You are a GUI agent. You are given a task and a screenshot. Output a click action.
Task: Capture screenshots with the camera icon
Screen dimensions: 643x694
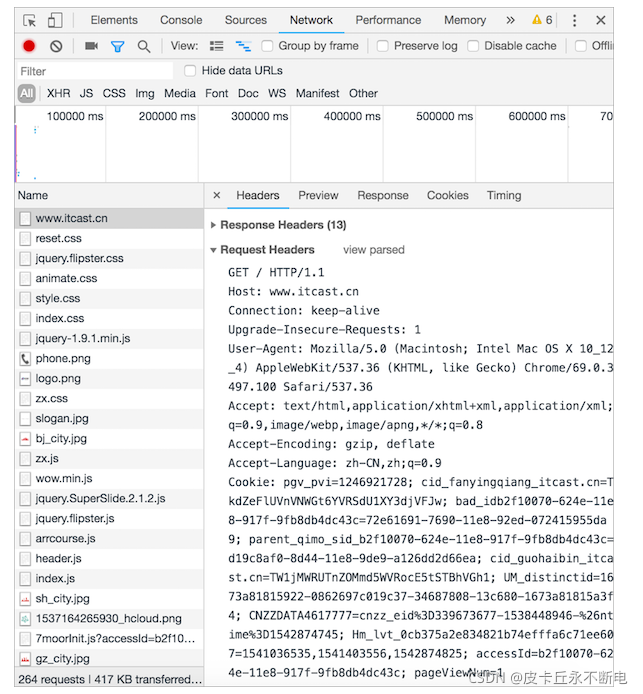click(91, 46)
